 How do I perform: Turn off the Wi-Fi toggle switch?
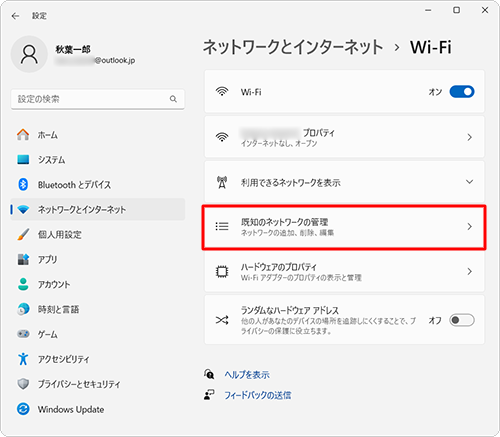click(462, 92)
